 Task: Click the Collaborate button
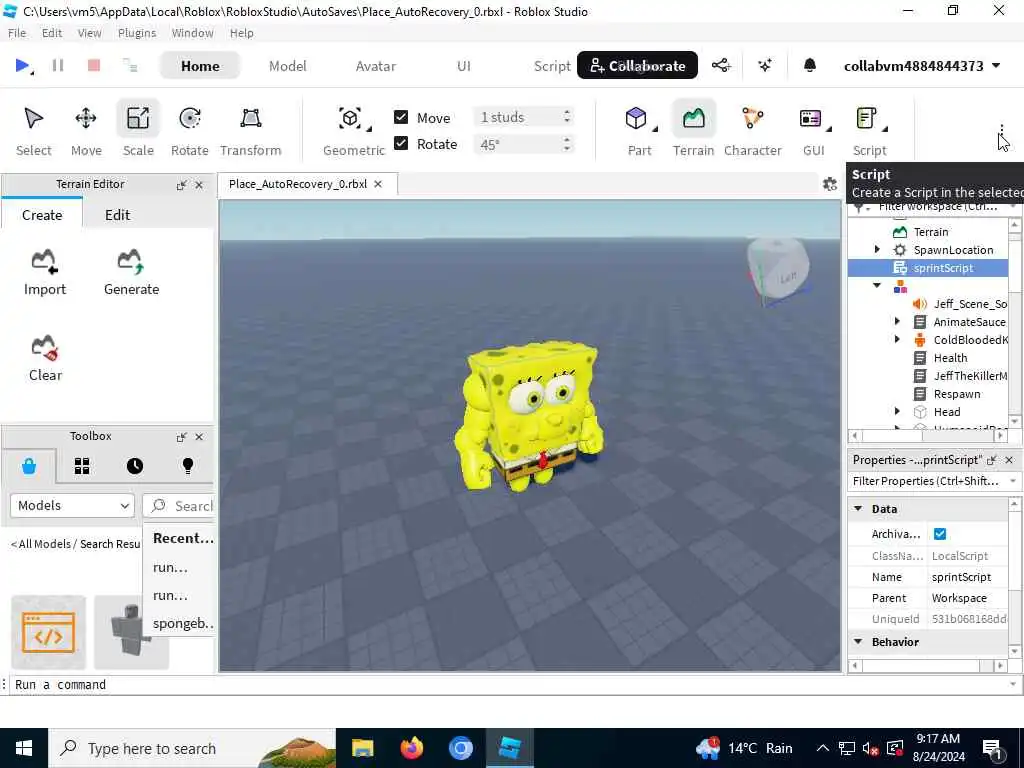pos(637,65)
